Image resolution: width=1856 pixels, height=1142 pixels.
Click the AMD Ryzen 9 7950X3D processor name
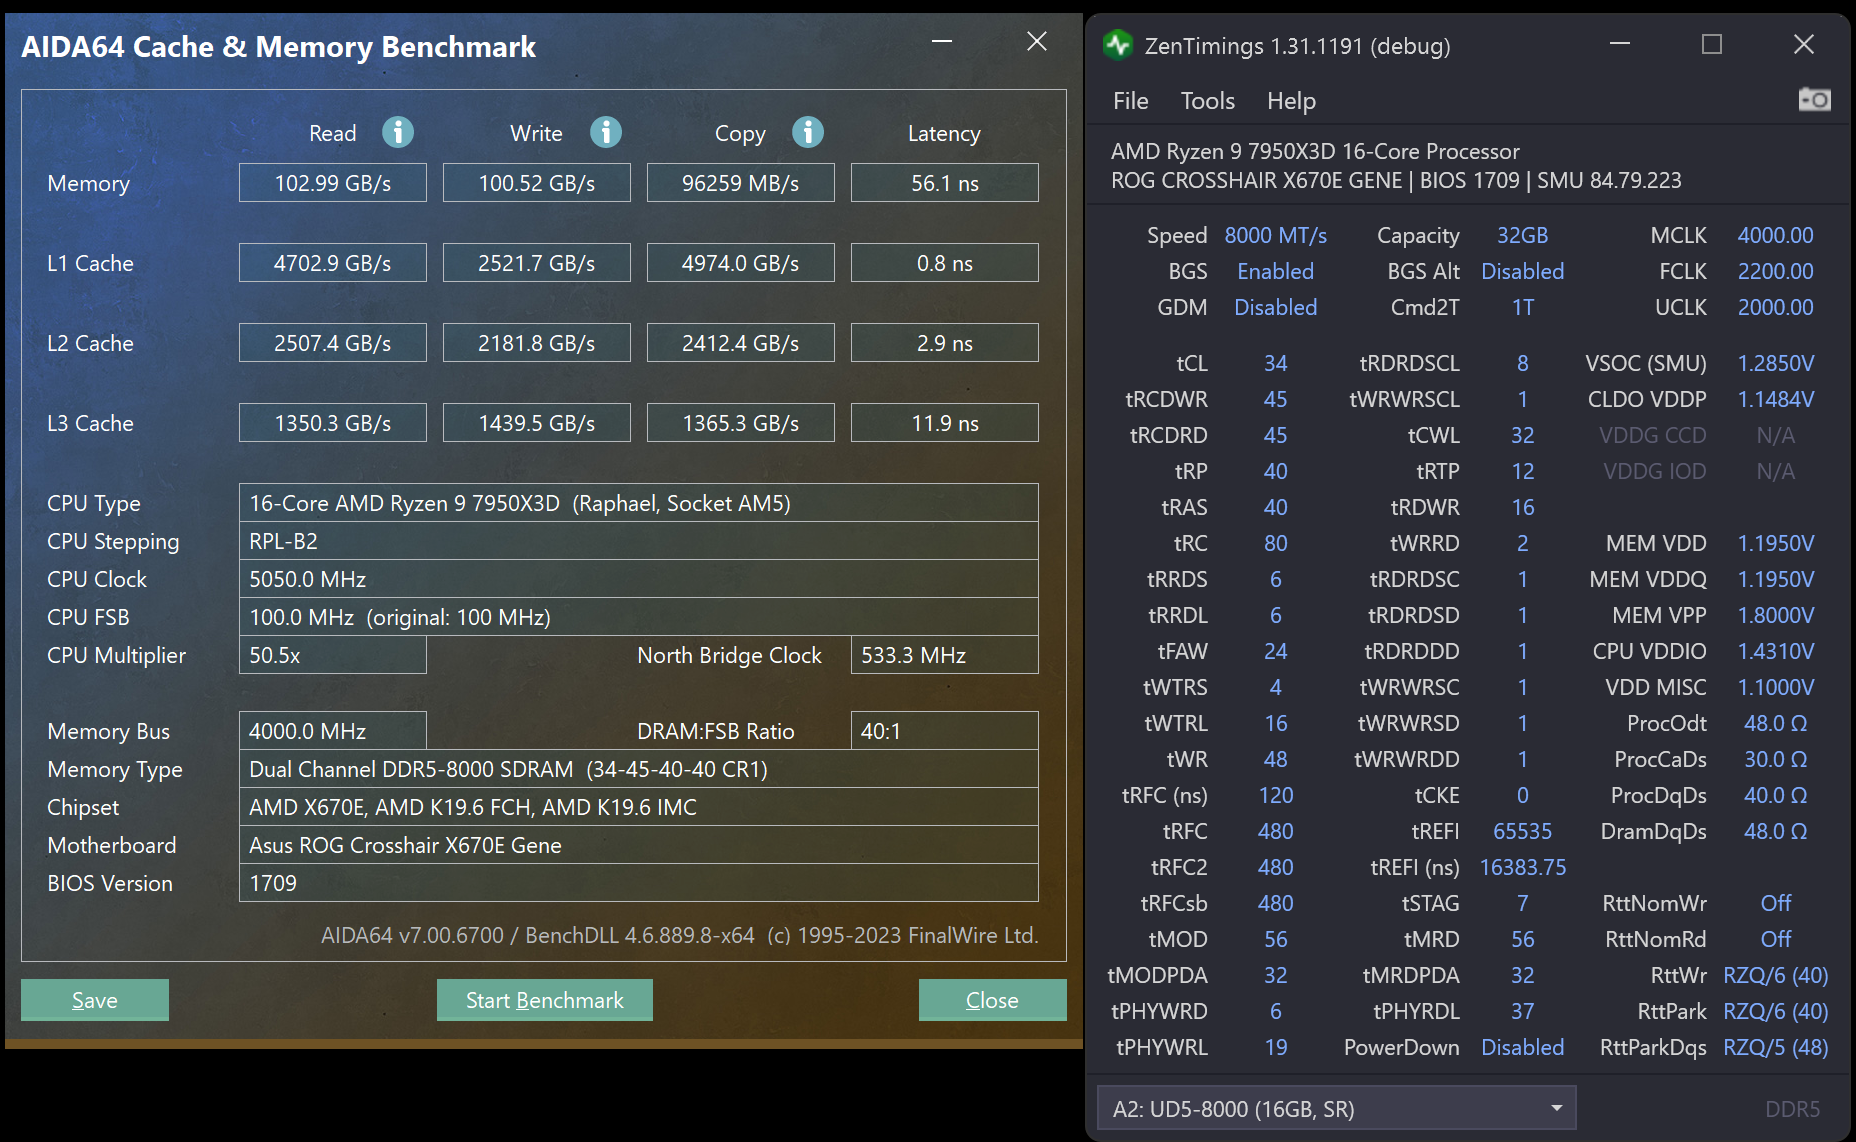[1315, 151]
